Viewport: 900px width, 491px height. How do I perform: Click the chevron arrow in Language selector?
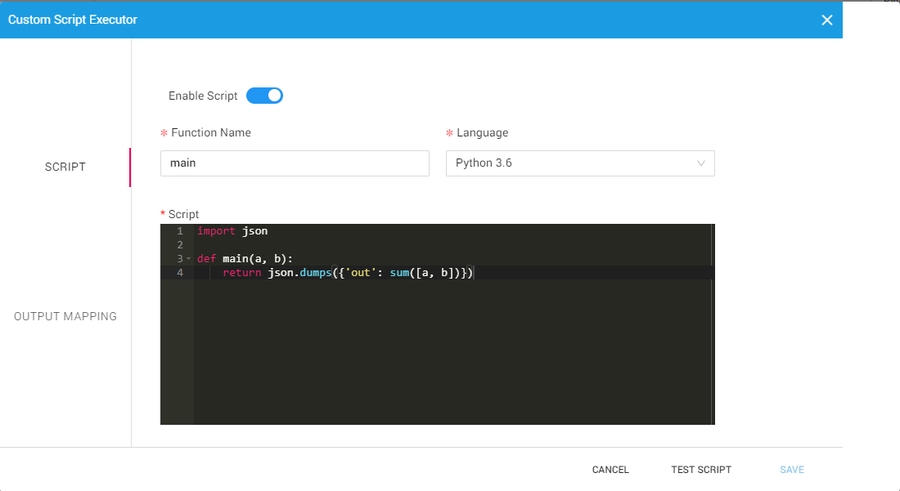(x=701, y=163)
